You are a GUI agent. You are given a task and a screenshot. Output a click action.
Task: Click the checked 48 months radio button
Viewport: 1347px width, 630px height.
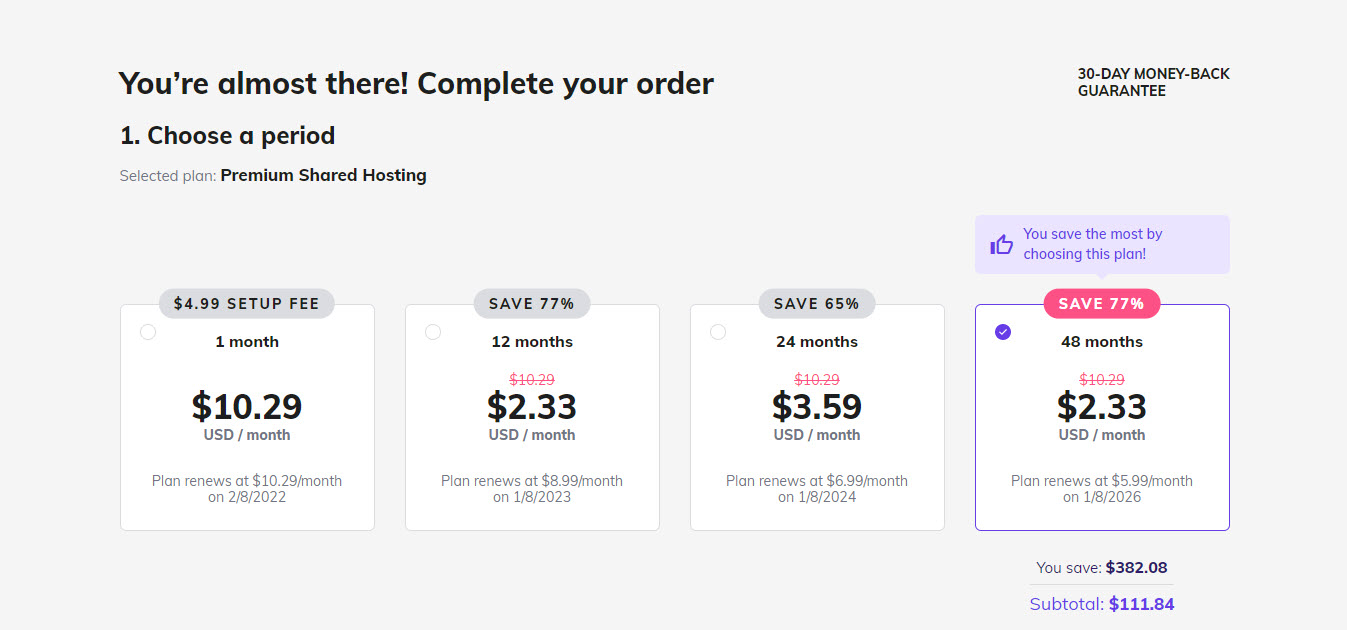(1003, 332)
